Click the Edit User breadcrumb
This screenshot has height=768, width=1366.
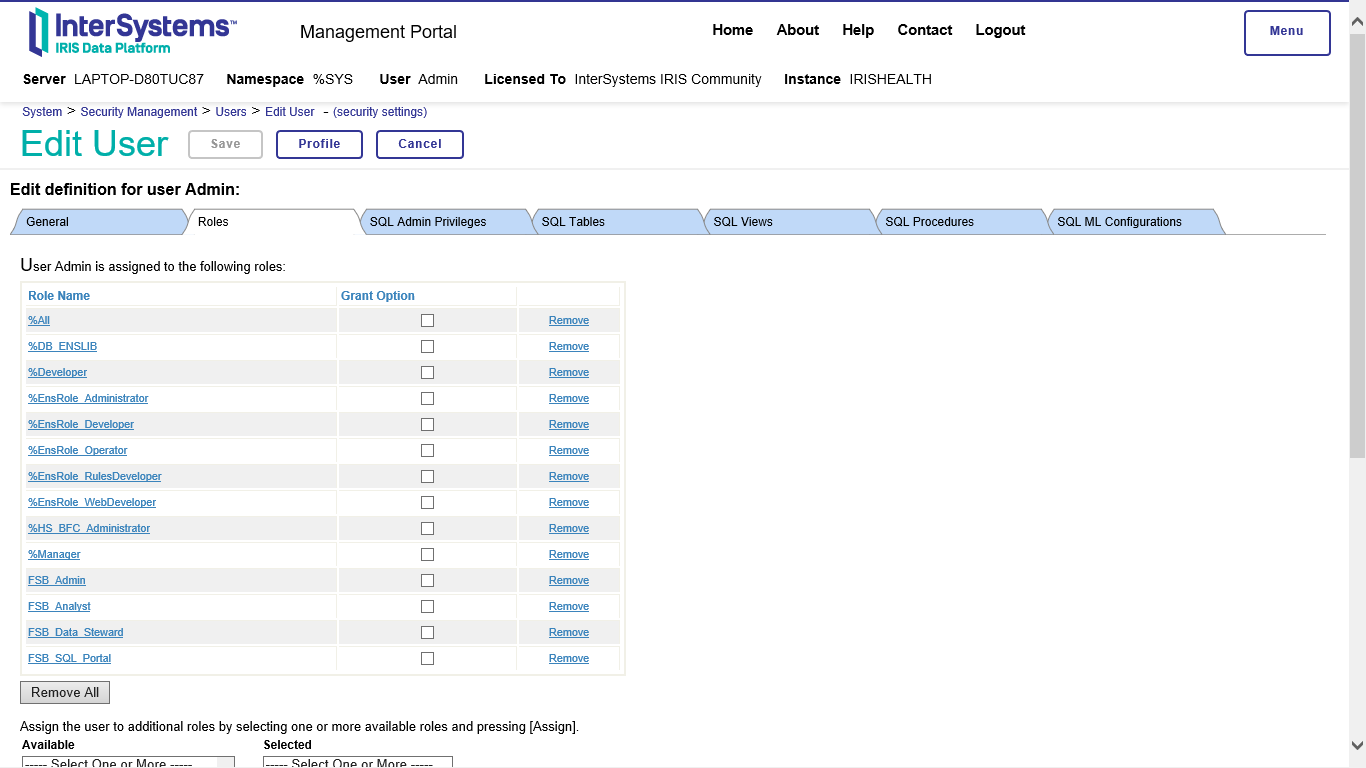coord(290,112)
